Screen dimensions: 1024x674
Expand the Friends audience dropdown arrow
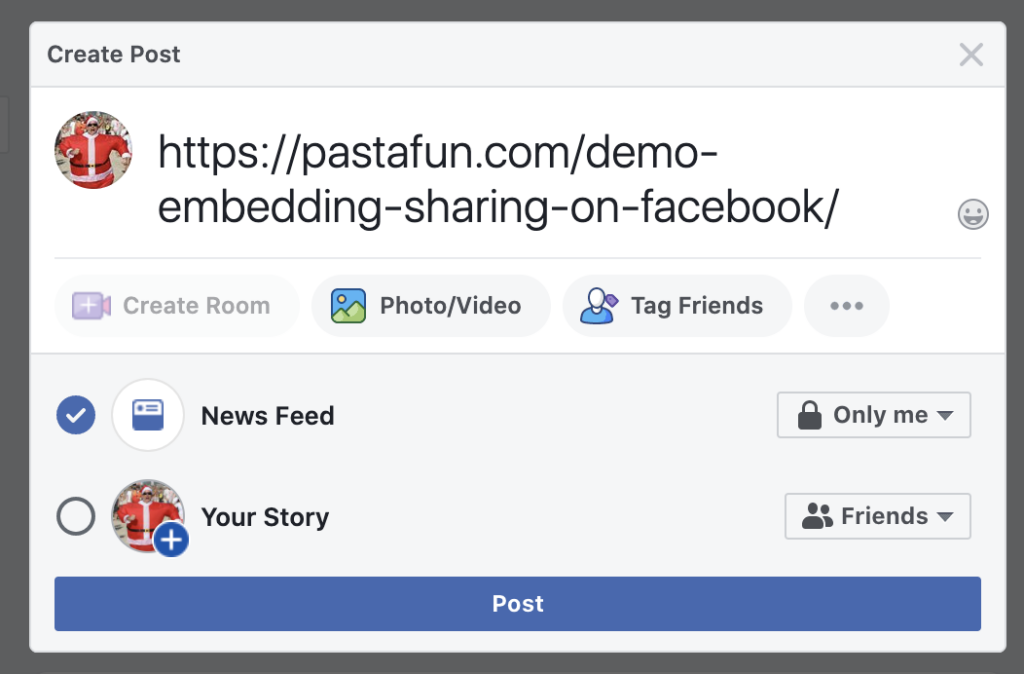pyautogui.click(x=945, y=517)
